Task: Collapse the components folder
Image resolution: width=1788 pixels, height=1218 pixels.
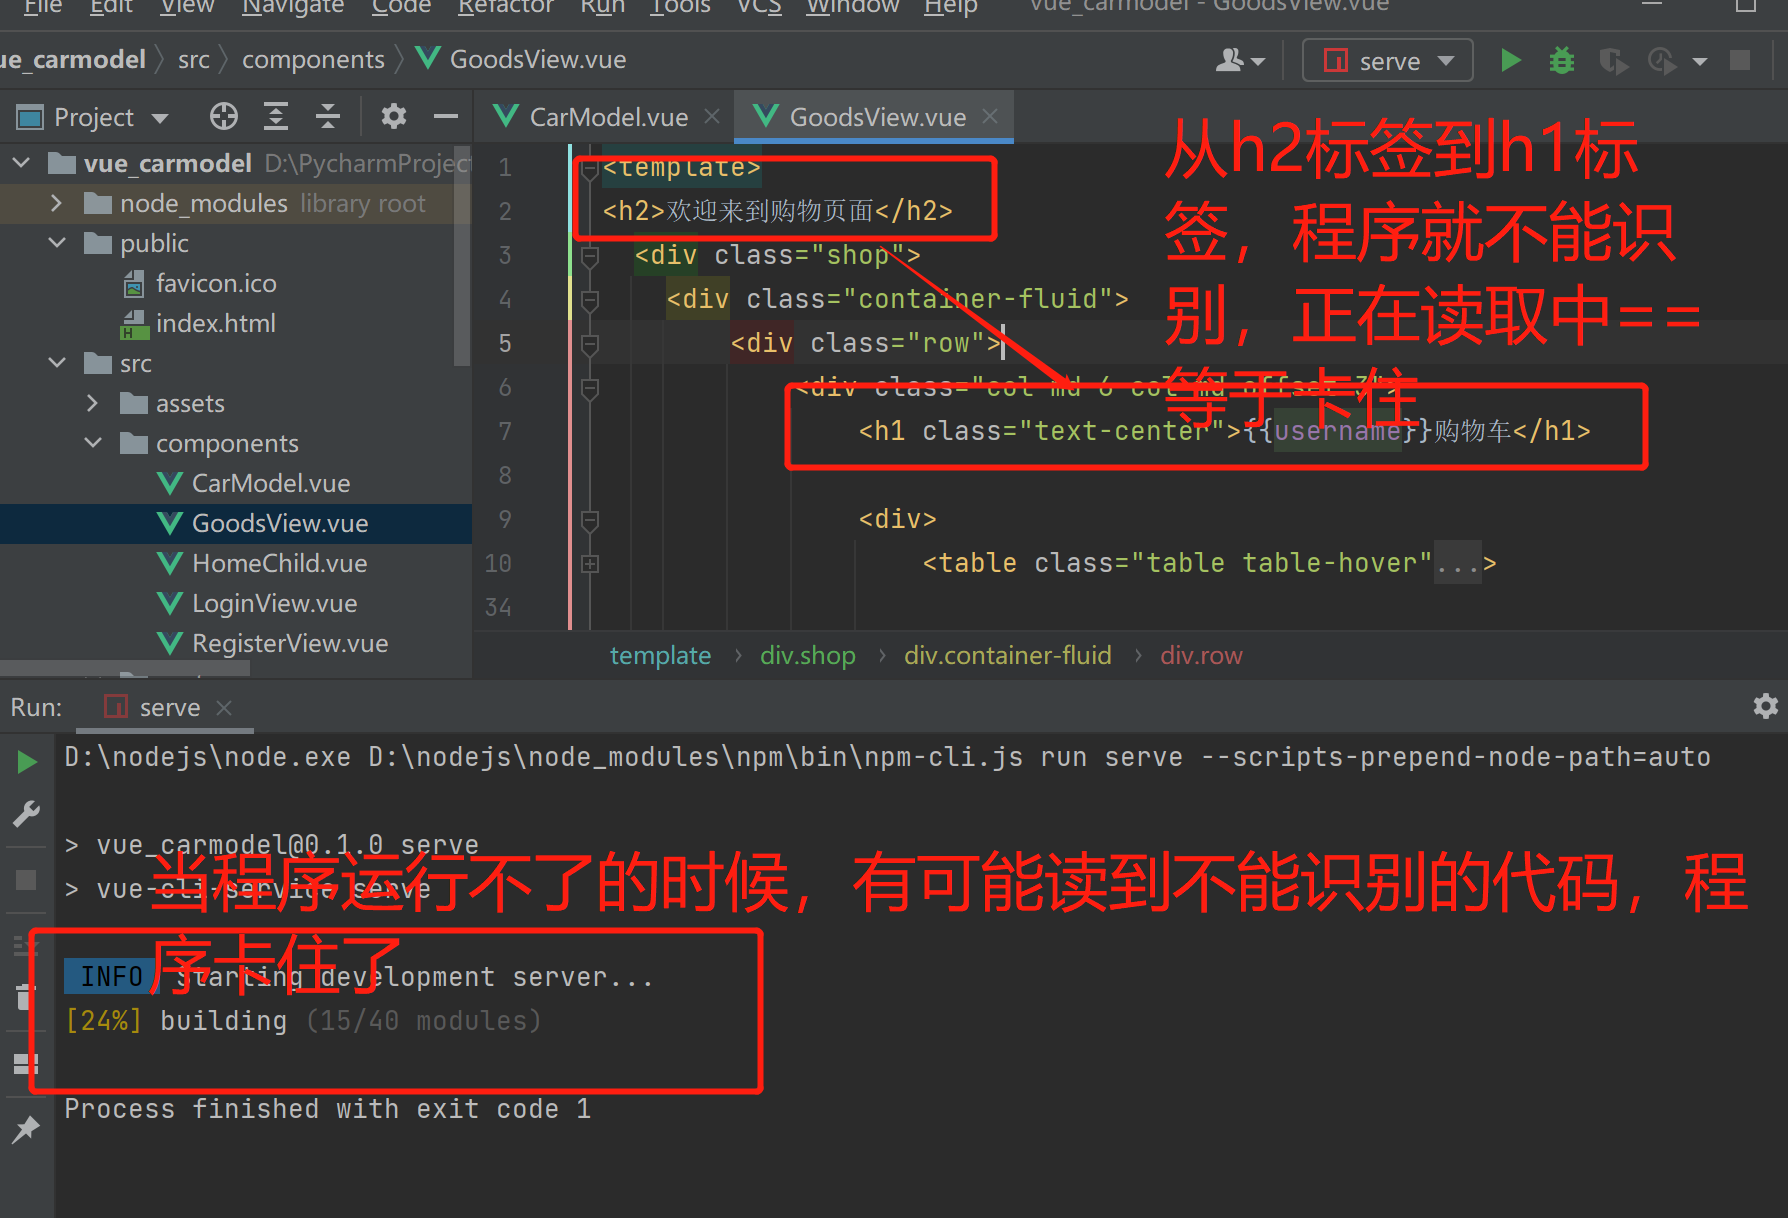Action: pos(93,443)
